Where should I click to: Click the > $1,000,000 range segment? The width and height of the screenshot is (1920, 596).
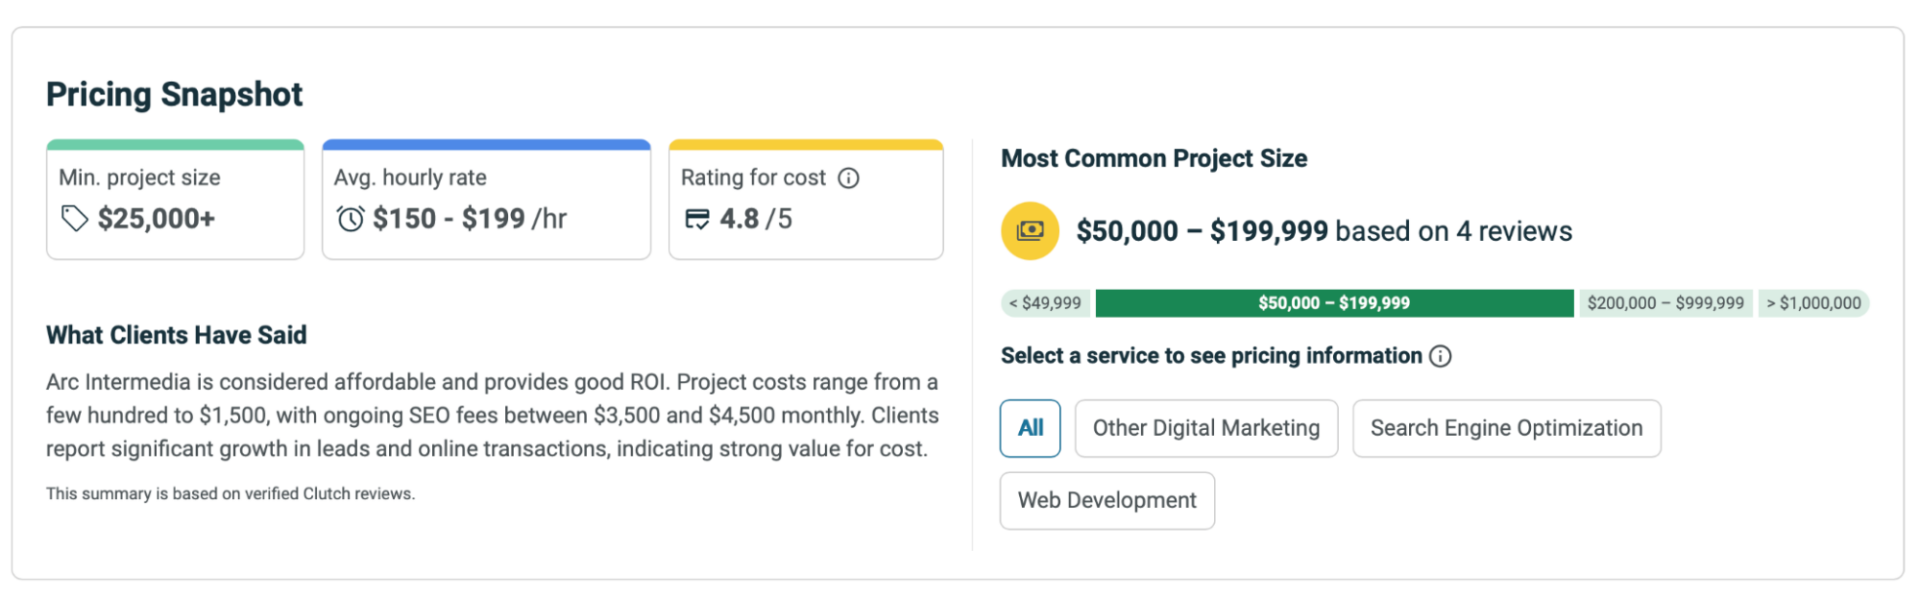click(x=1813, y=303)
